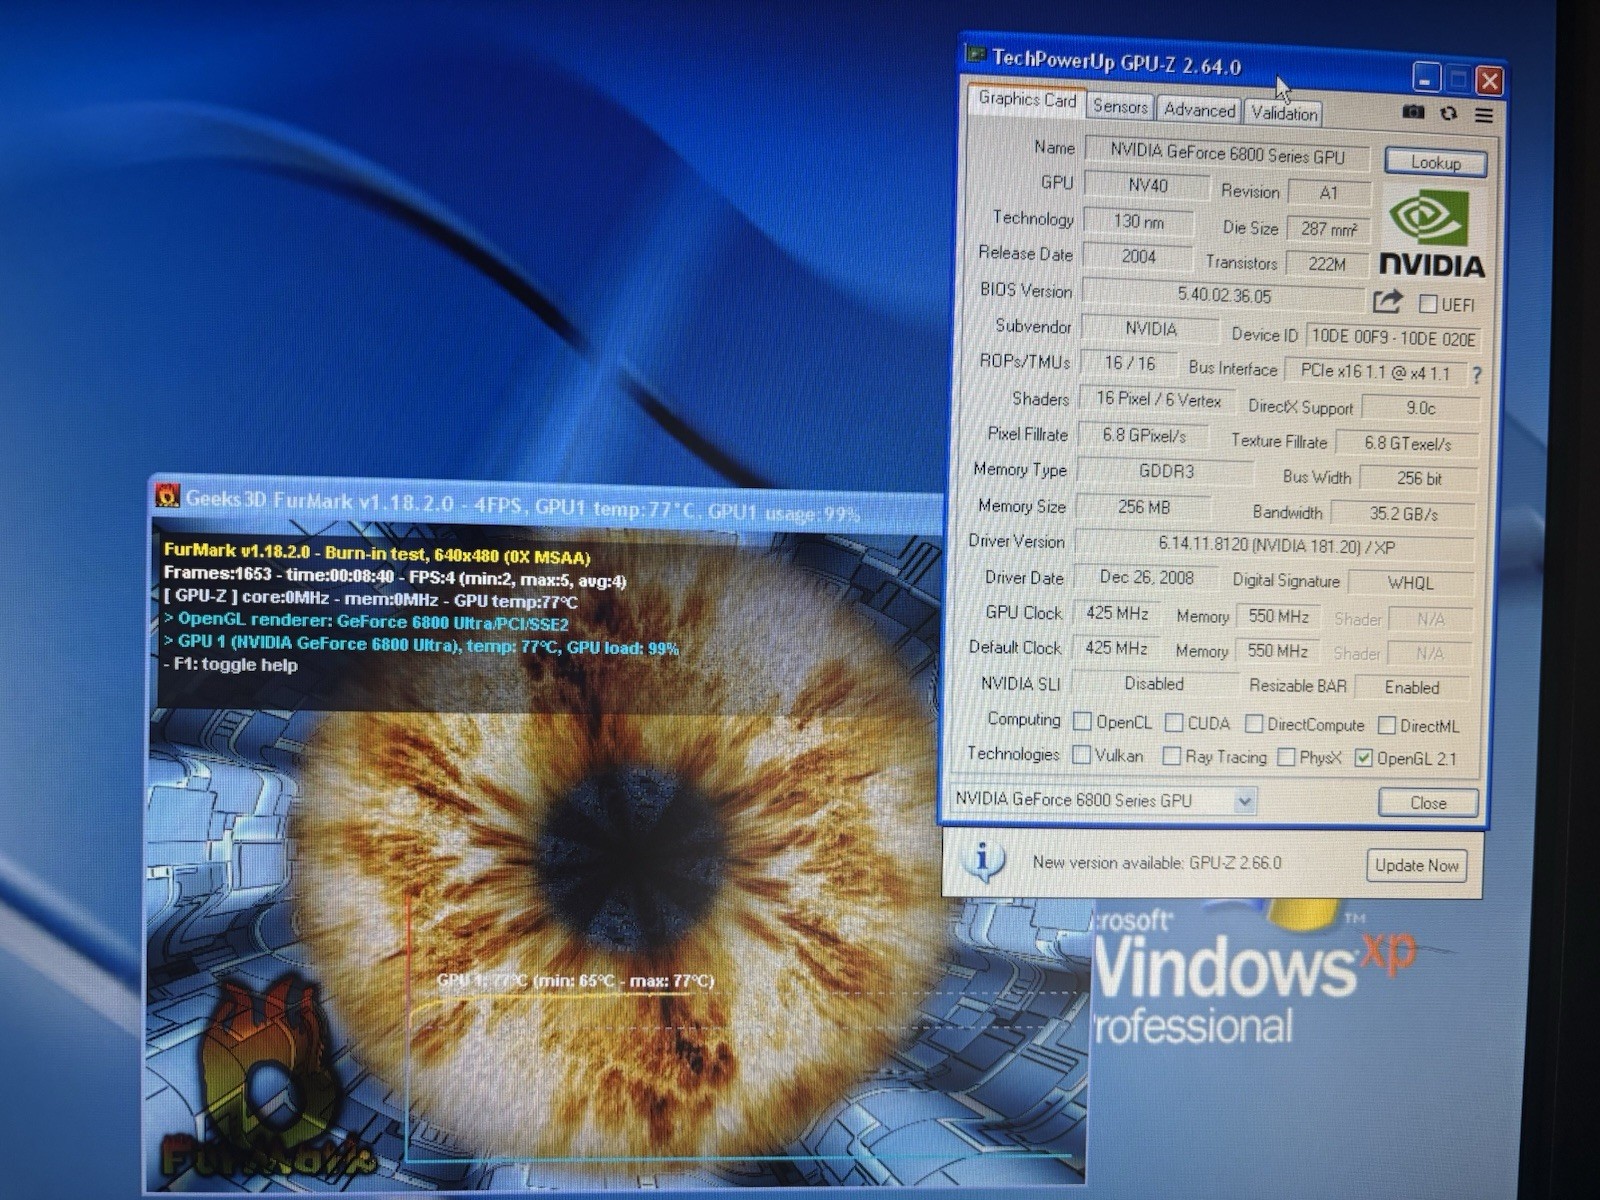Click the GPU Clock 425 MHz field
Viewport: 1600px width, 1200px height.
coord(1116,613)
